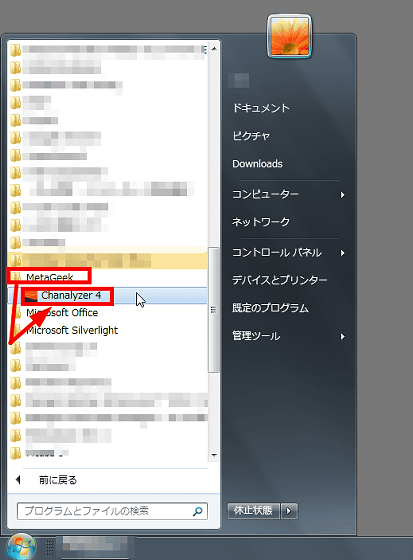Open ドキュメント

tap(261, 108)
